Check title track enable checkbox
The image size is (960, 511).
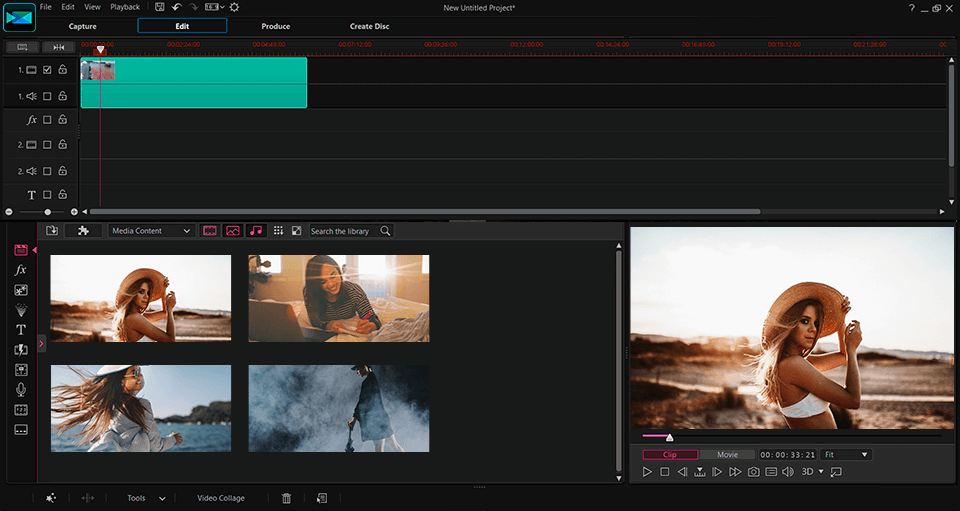click(47, 195)
